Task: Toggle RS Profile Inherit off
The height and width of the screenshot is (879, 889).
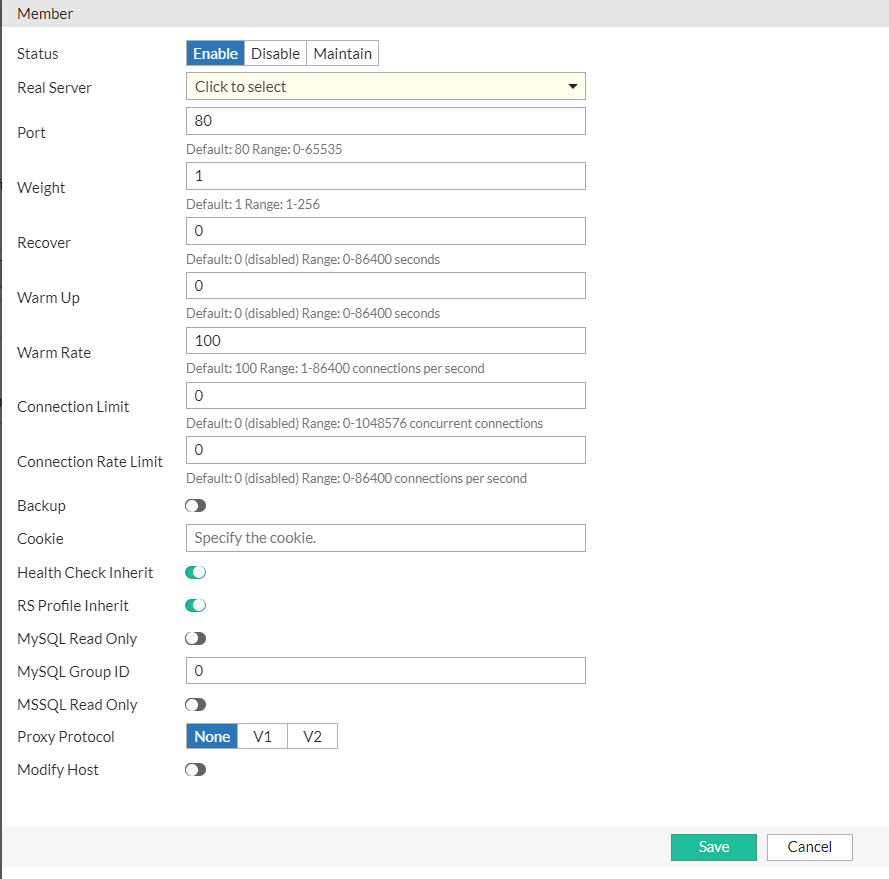Action: [x=196, y=605]
